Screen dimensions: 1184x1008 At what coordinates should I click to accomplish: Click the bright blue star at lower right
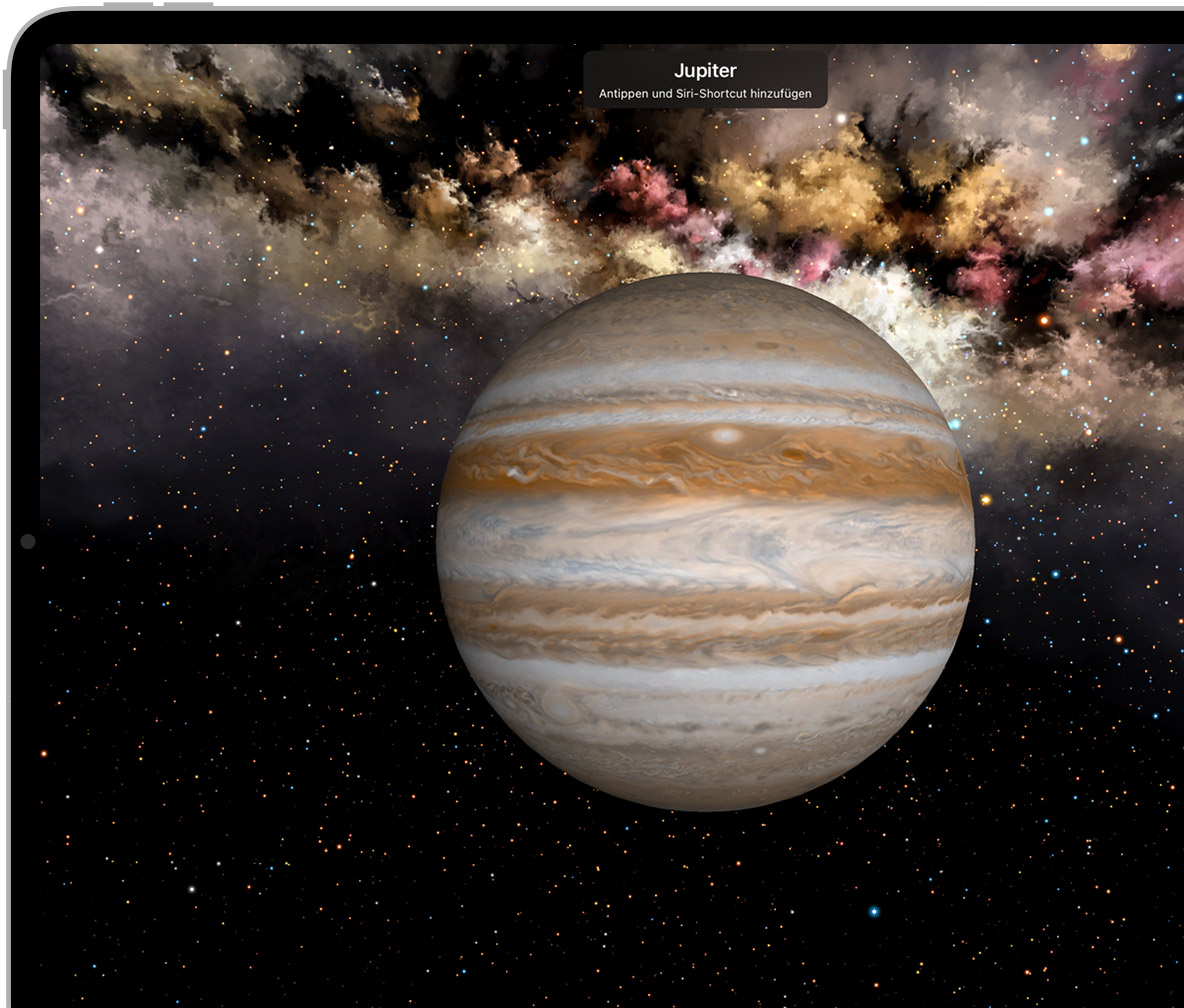[874, 911]
